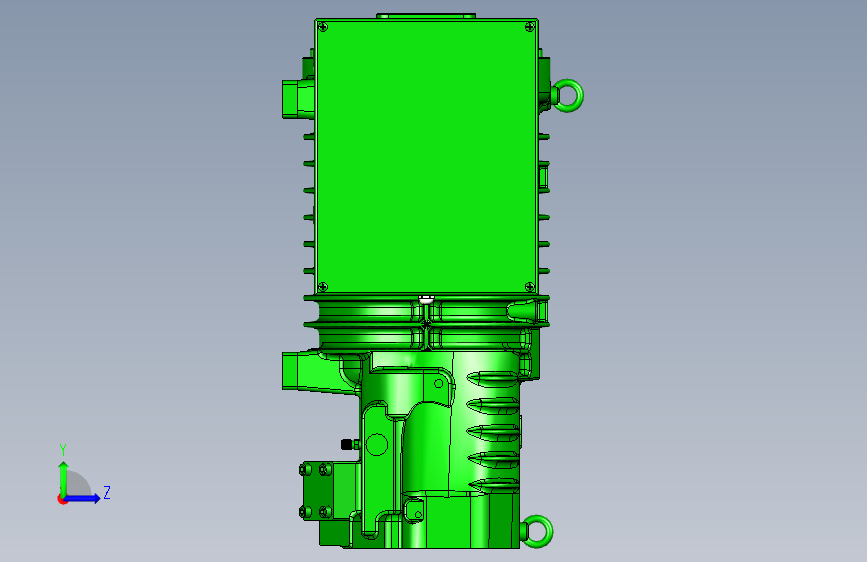The image size is (867, 562).
Task: Pick the bottom-right corner screw of the cover
Action: (x=529, y=287)
